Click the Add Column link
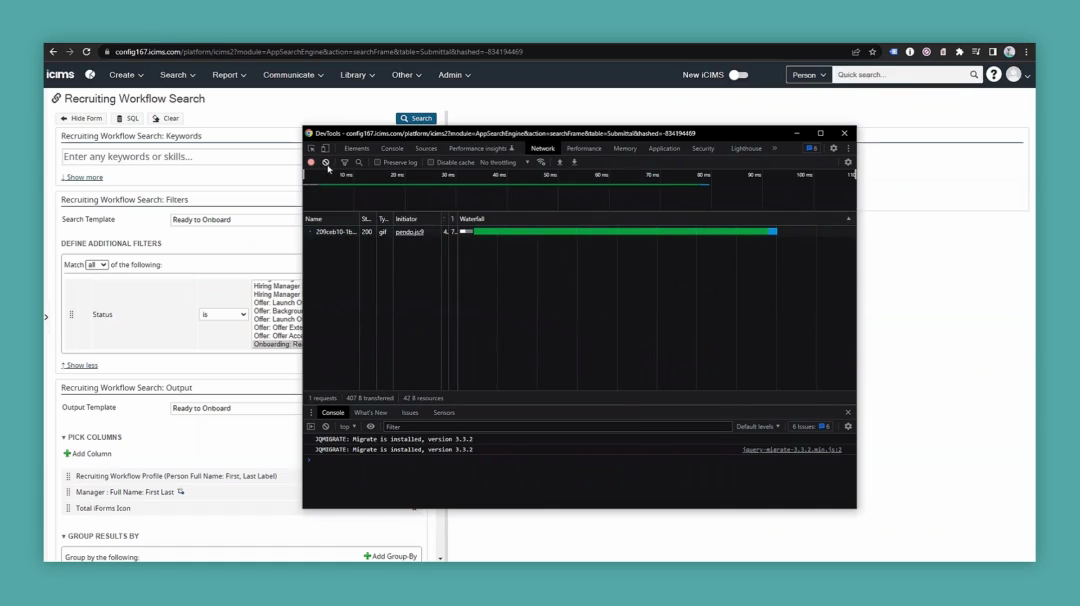1080x606 pixels. pos(87,454)
